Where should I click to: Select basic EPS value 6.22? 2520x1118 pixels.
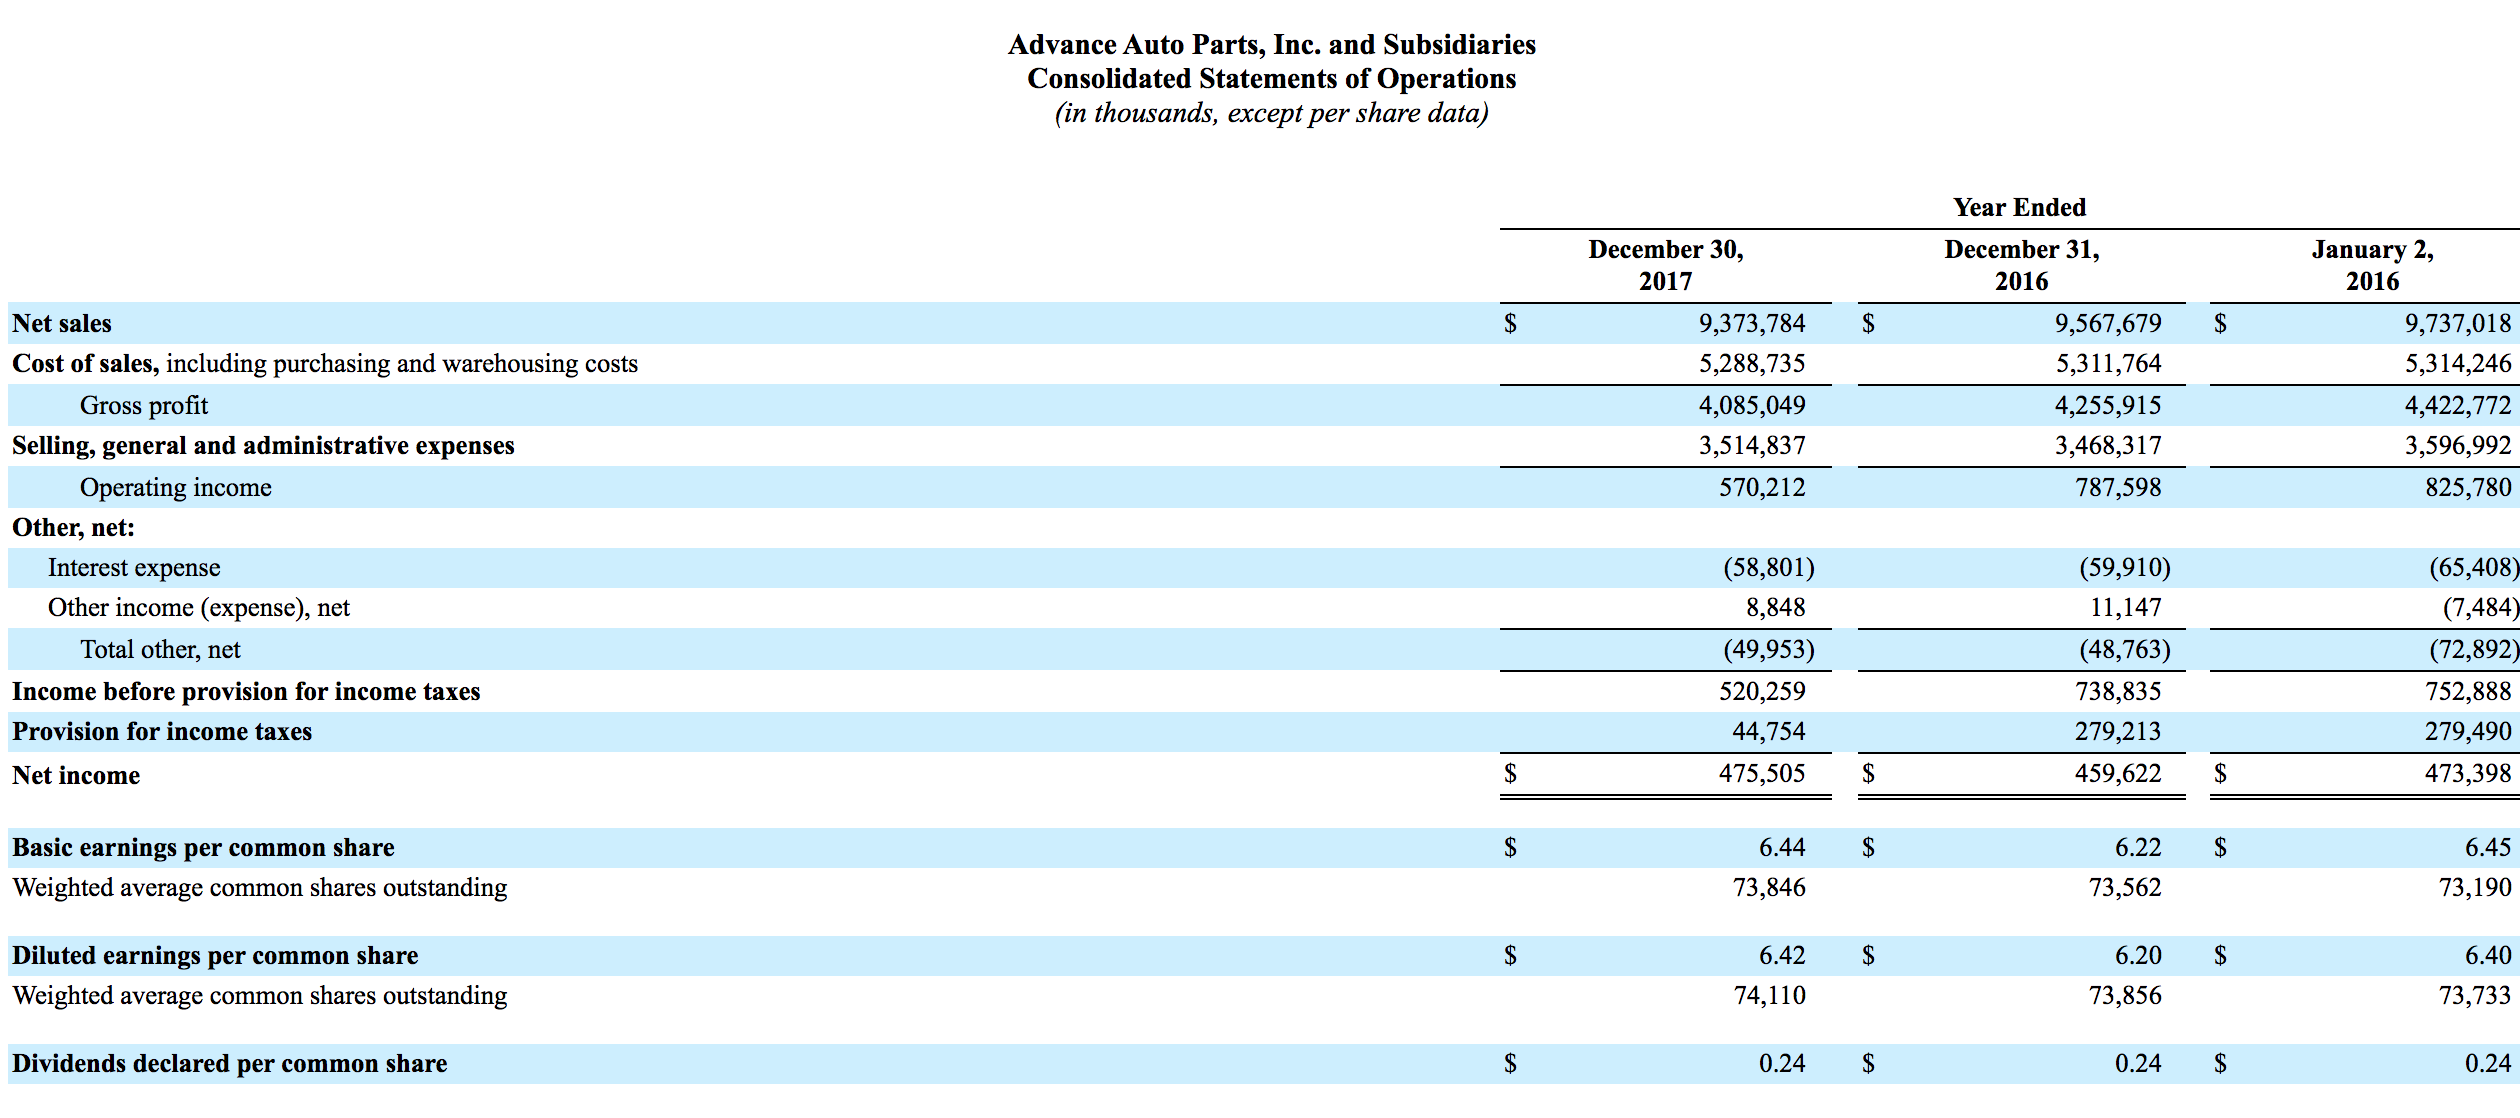(2138, 848)
